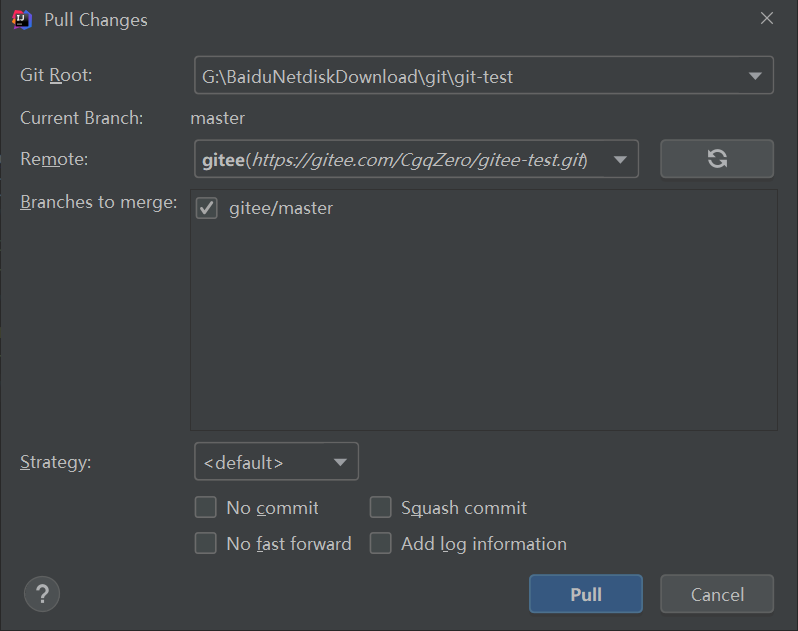Viewport: 798px width, 631px height.
Task: Click the refresh remote branches icon
Action: (x=716, y=158)
